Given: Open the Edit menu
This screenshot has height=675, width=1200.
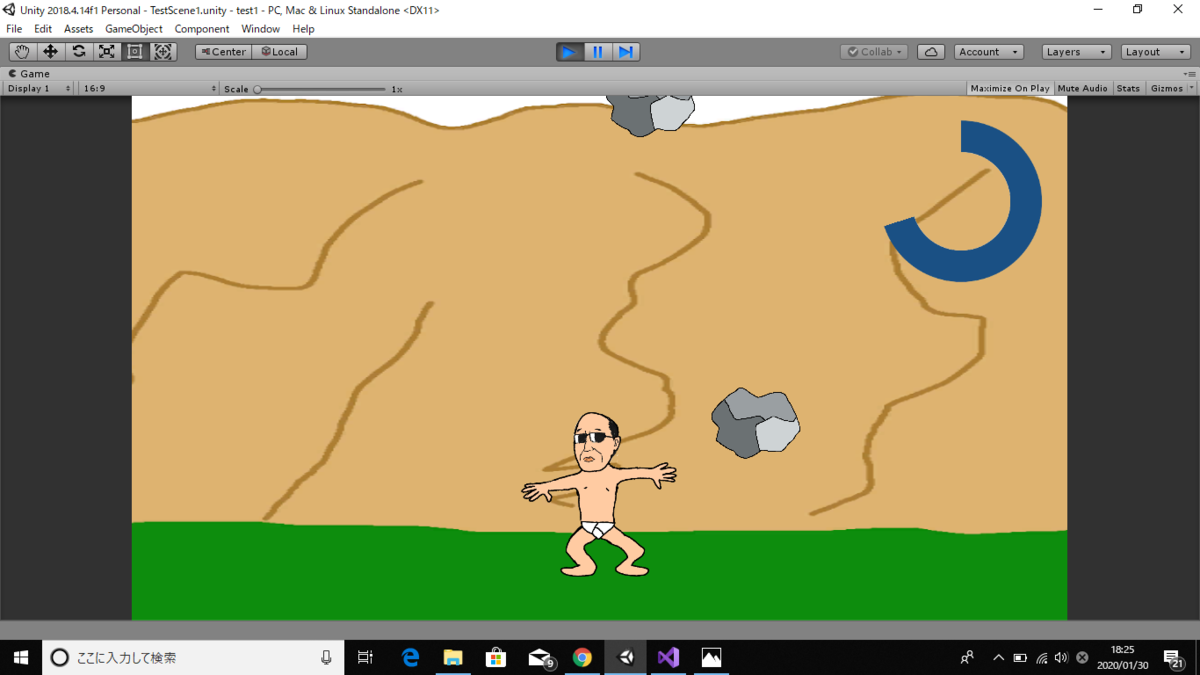Looking at the screenshot, I should [x=43, y=29].
